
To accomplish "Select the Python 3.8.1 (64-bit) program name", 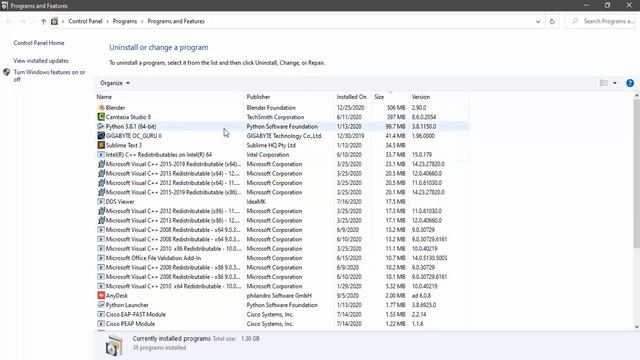I will (131, 127).
